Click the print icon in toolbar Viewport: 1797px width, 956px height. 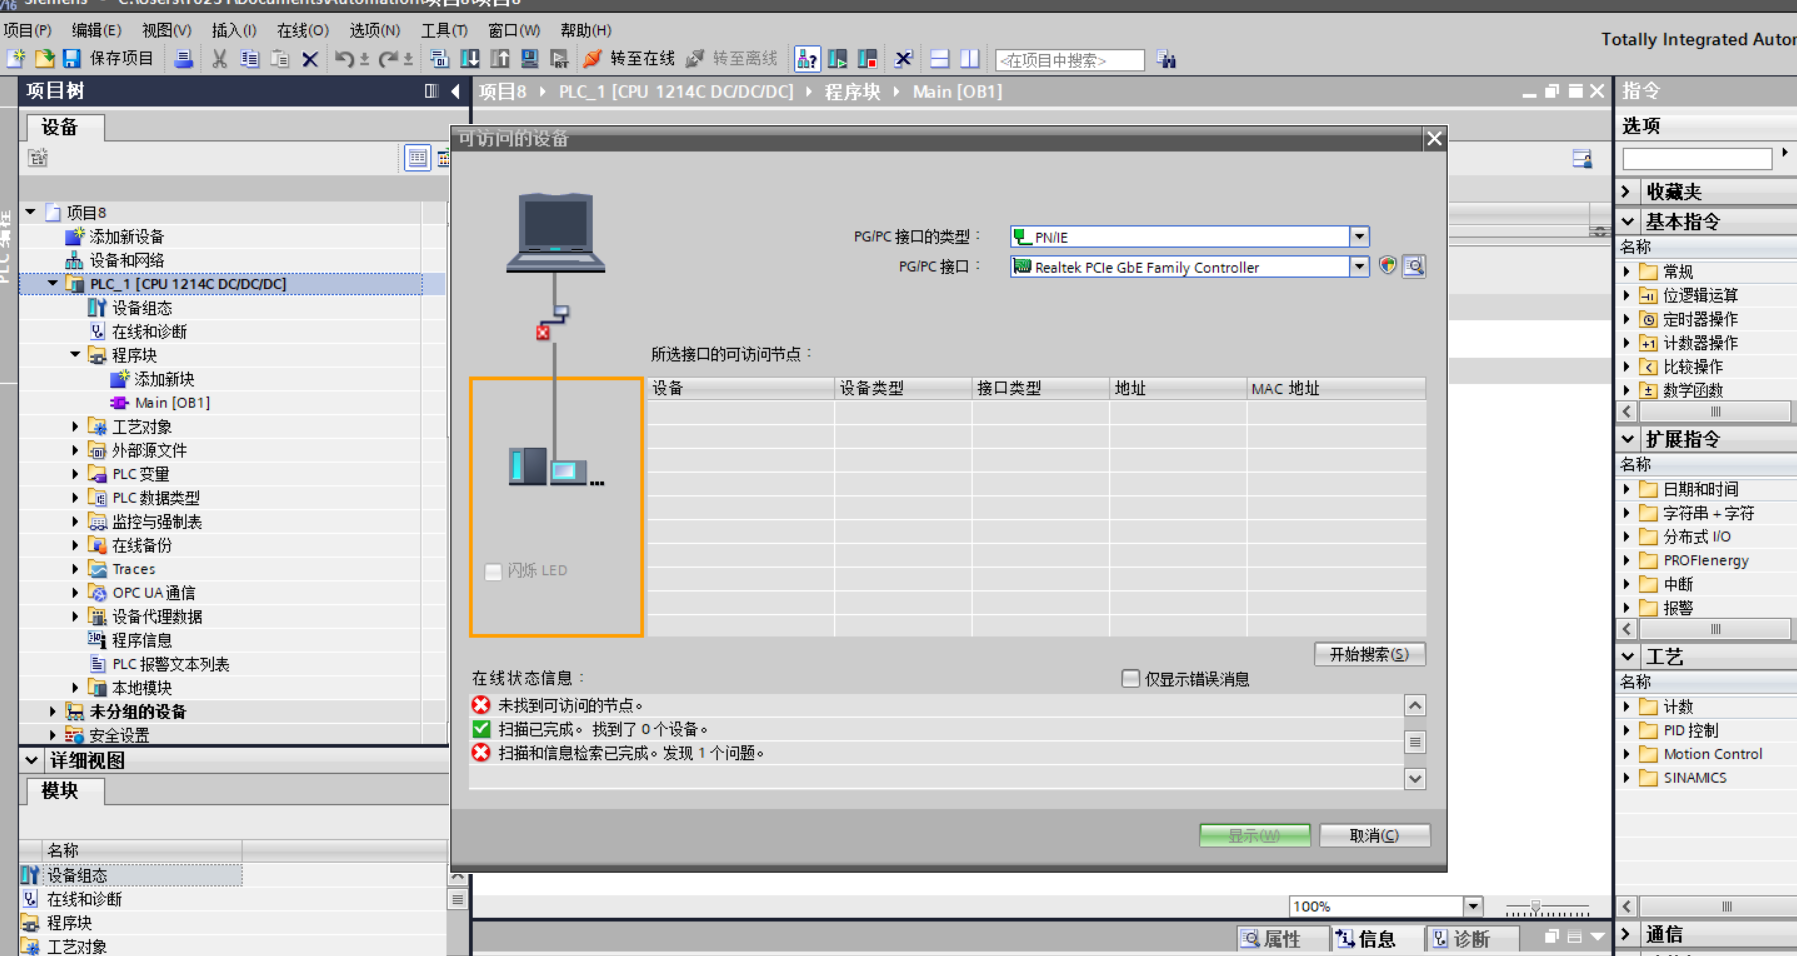pyautogui.click(x=183, y=59)
